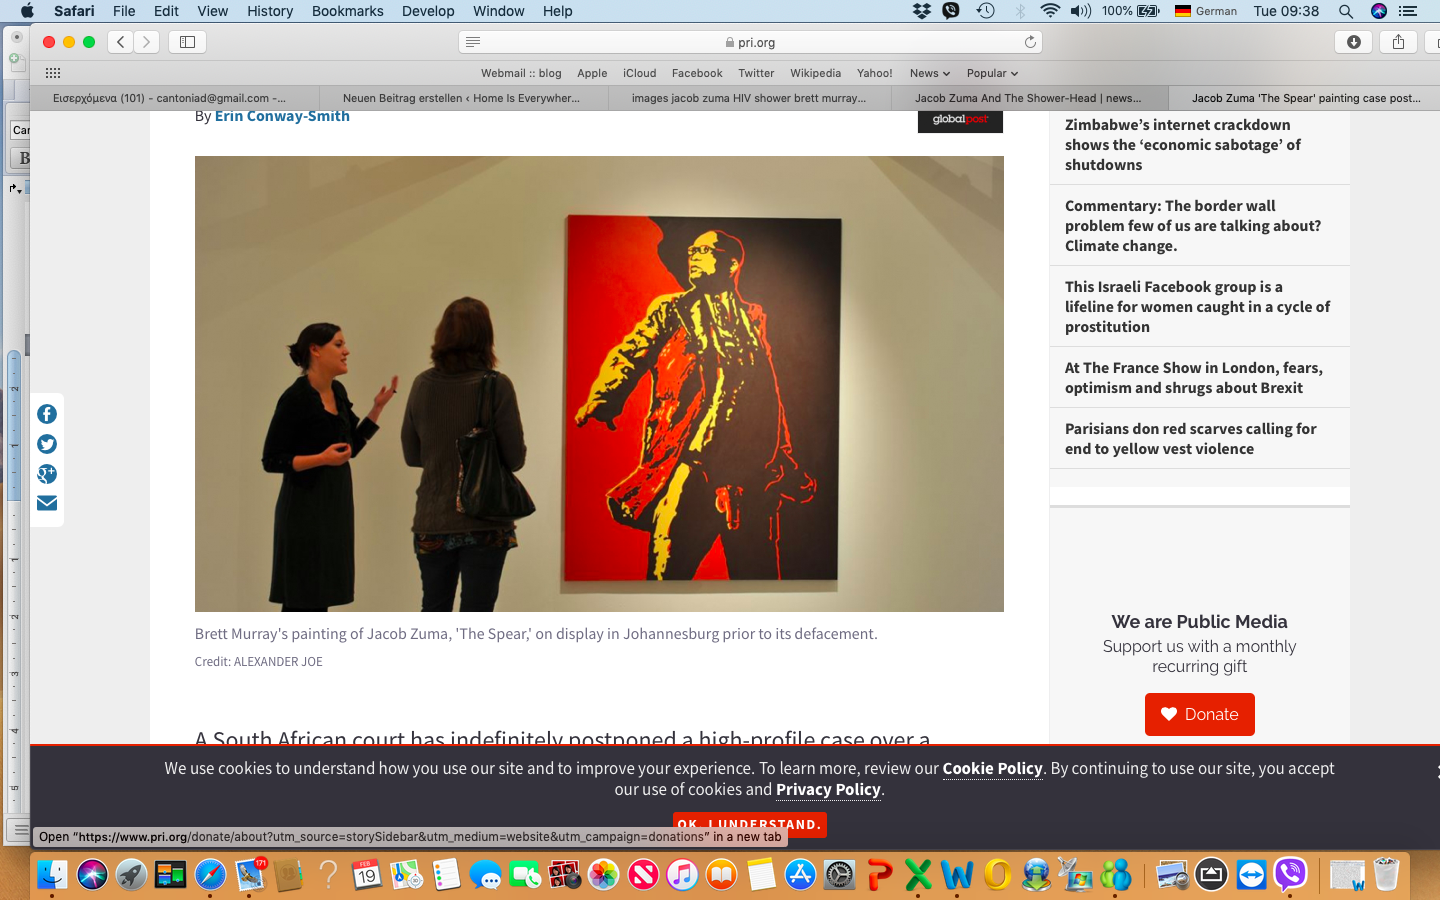Open Launchpad rocket icon in Dock
This screenshot has height=900, width=1440.
[131, 875]
